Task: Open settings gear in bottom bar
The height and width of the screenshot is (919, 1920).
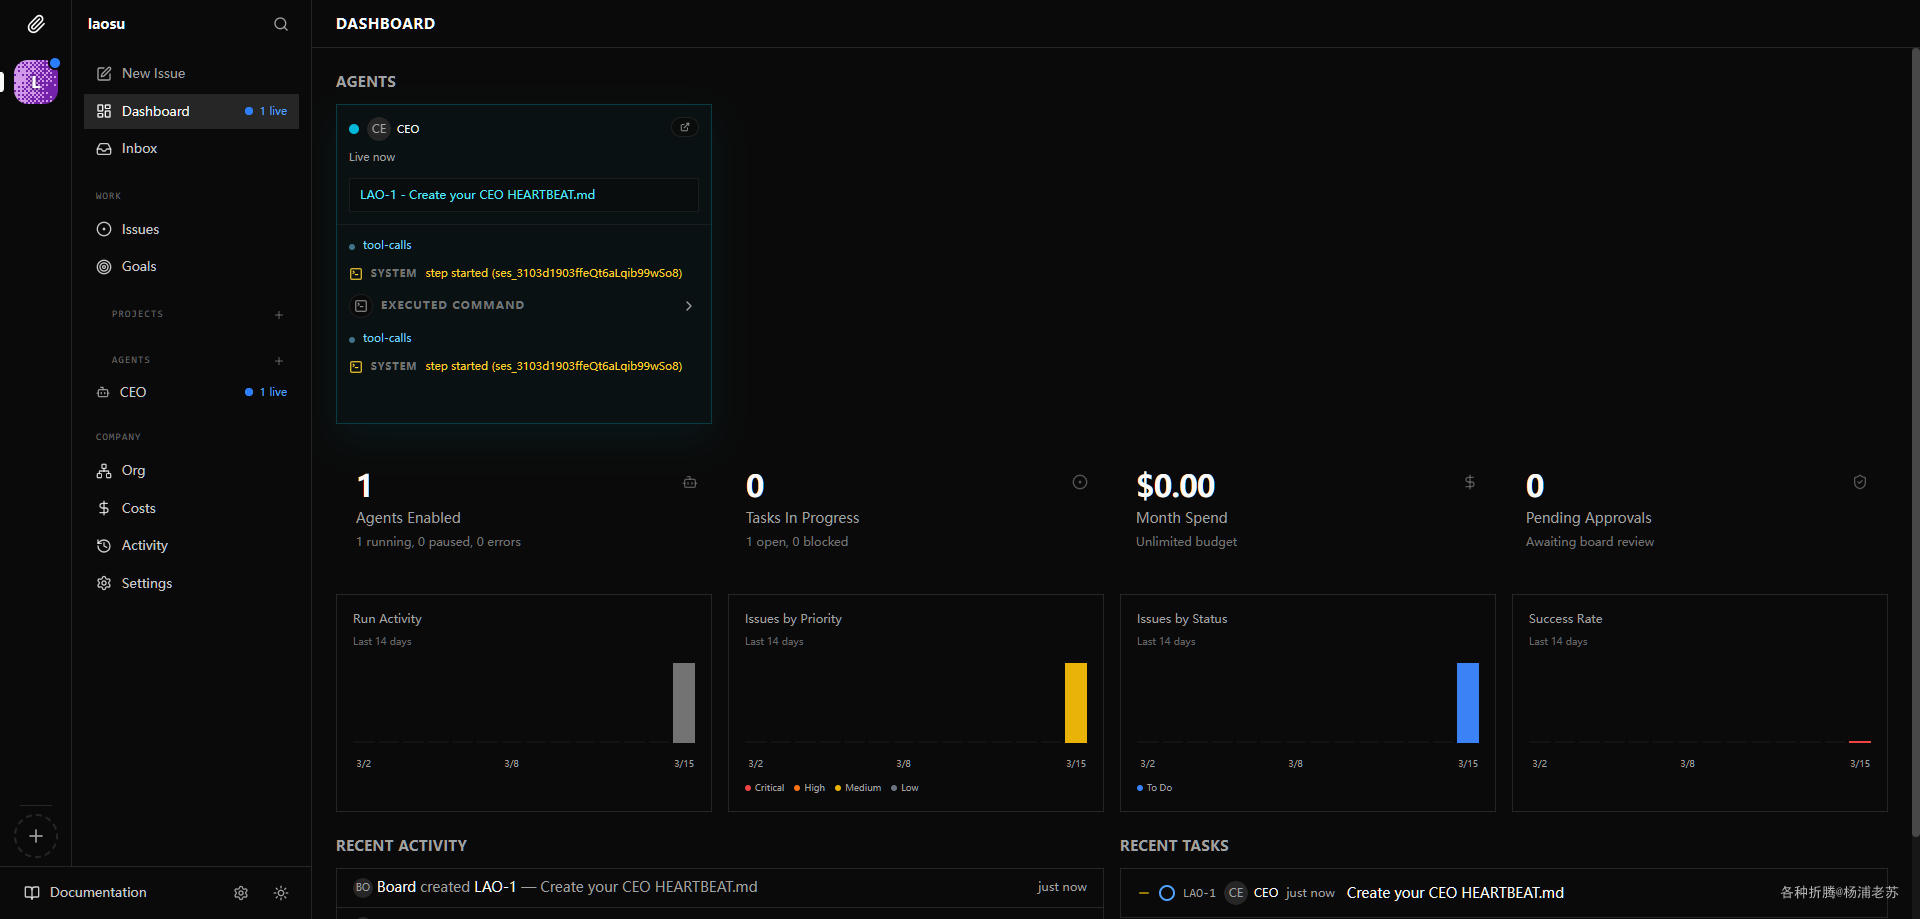Action: pyautogui.click(x=241, y=893)
